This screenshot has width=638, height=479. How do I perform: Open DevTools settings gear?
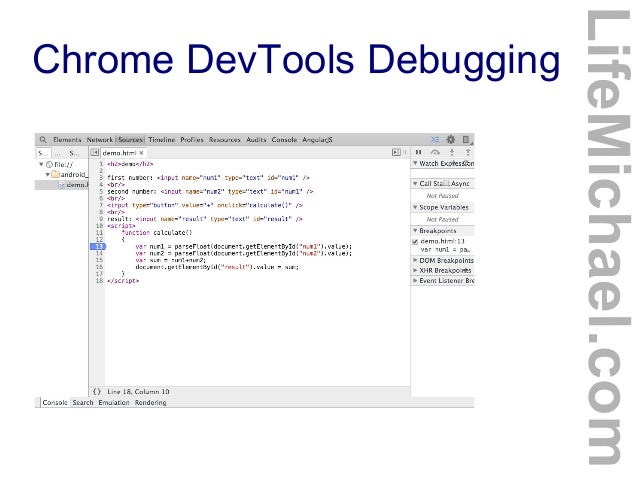pos(450,140)
